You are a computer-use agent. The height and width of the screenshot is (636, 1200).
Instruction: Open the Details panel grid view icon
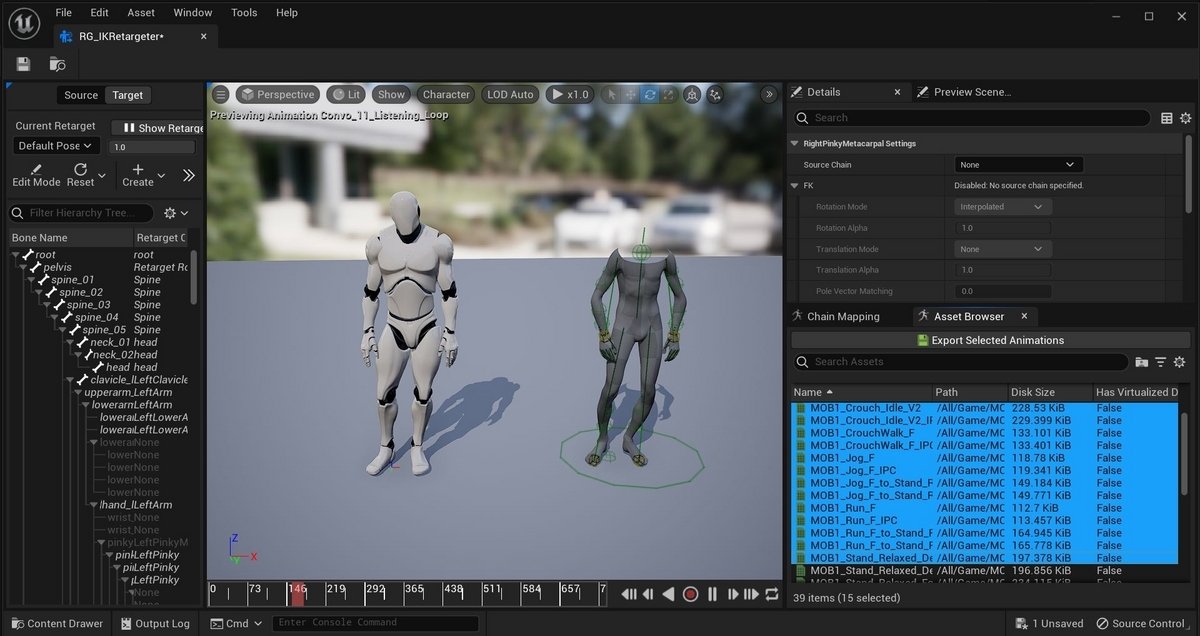point(1167,118)
